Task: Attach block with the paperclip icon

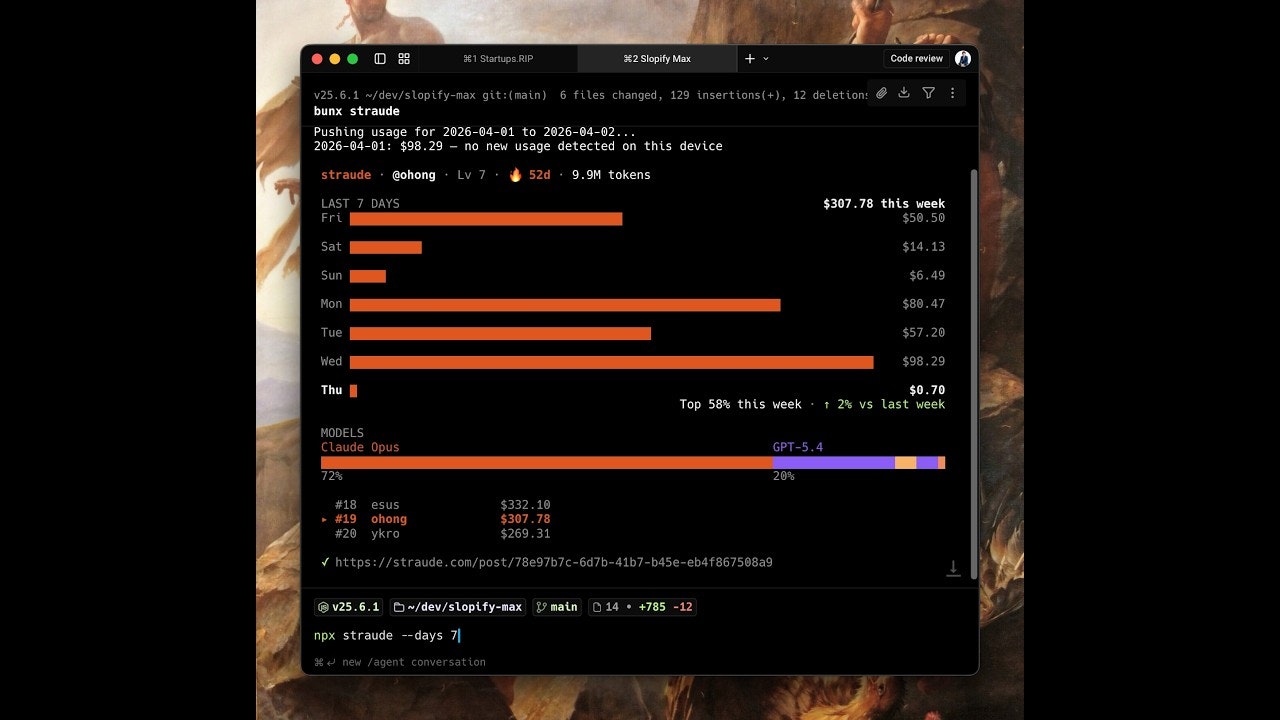Action: click(881, 93)
